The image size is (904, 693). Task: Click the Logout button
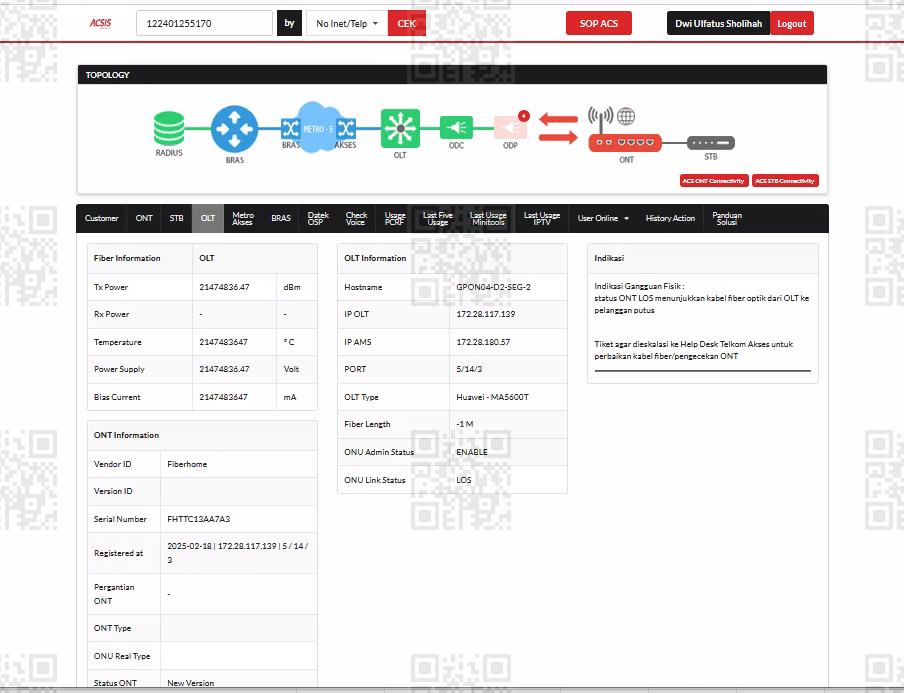pyautogui.click(x=792, y=24)
